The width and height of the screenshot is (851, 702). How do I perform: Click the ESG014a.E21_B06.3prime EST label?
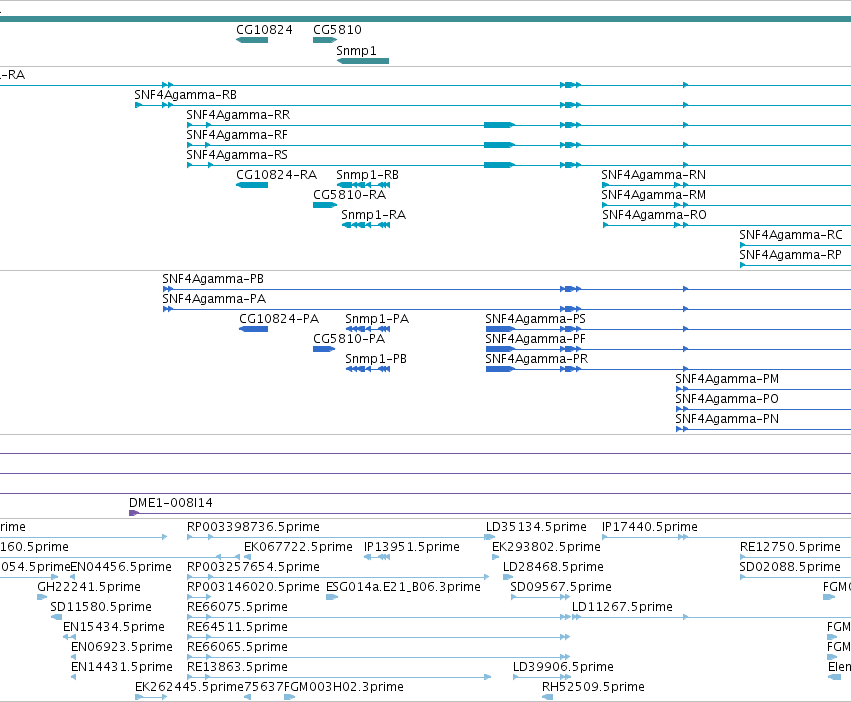403,587
